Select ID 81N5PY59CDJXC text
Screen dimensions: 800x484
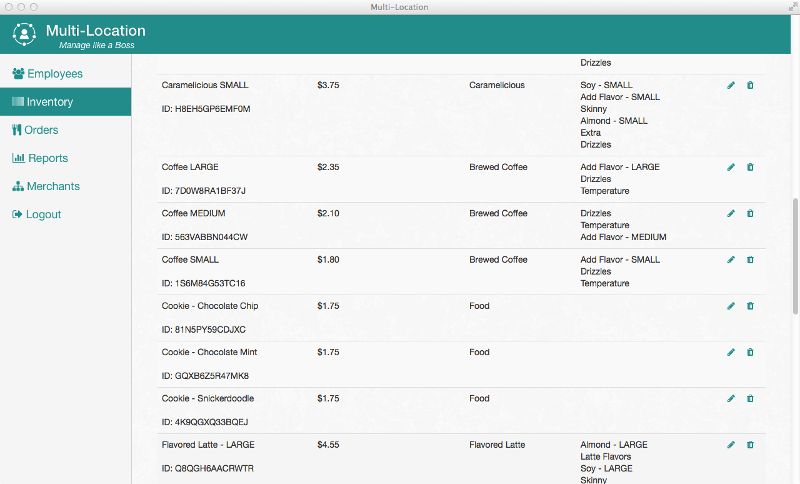[204, 329]
